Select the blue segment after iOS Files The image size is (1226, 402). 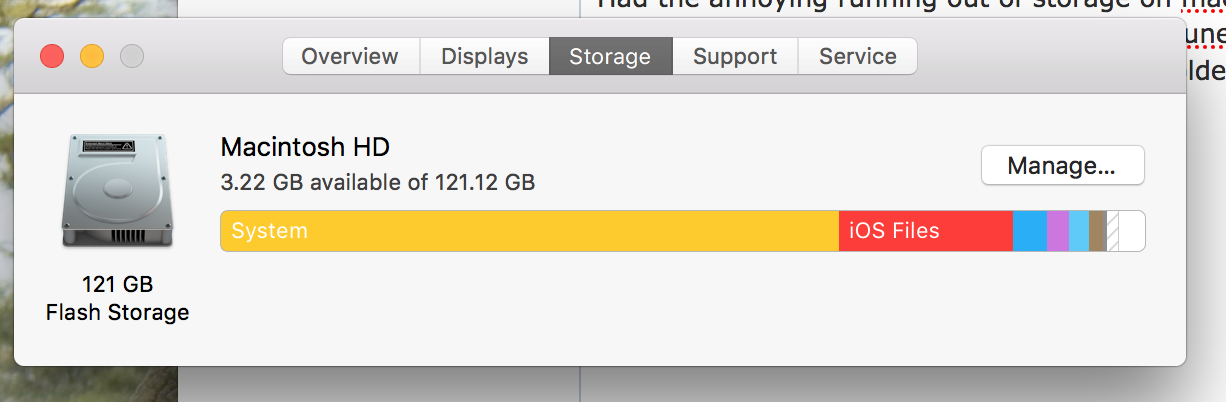click(1030, 231)
